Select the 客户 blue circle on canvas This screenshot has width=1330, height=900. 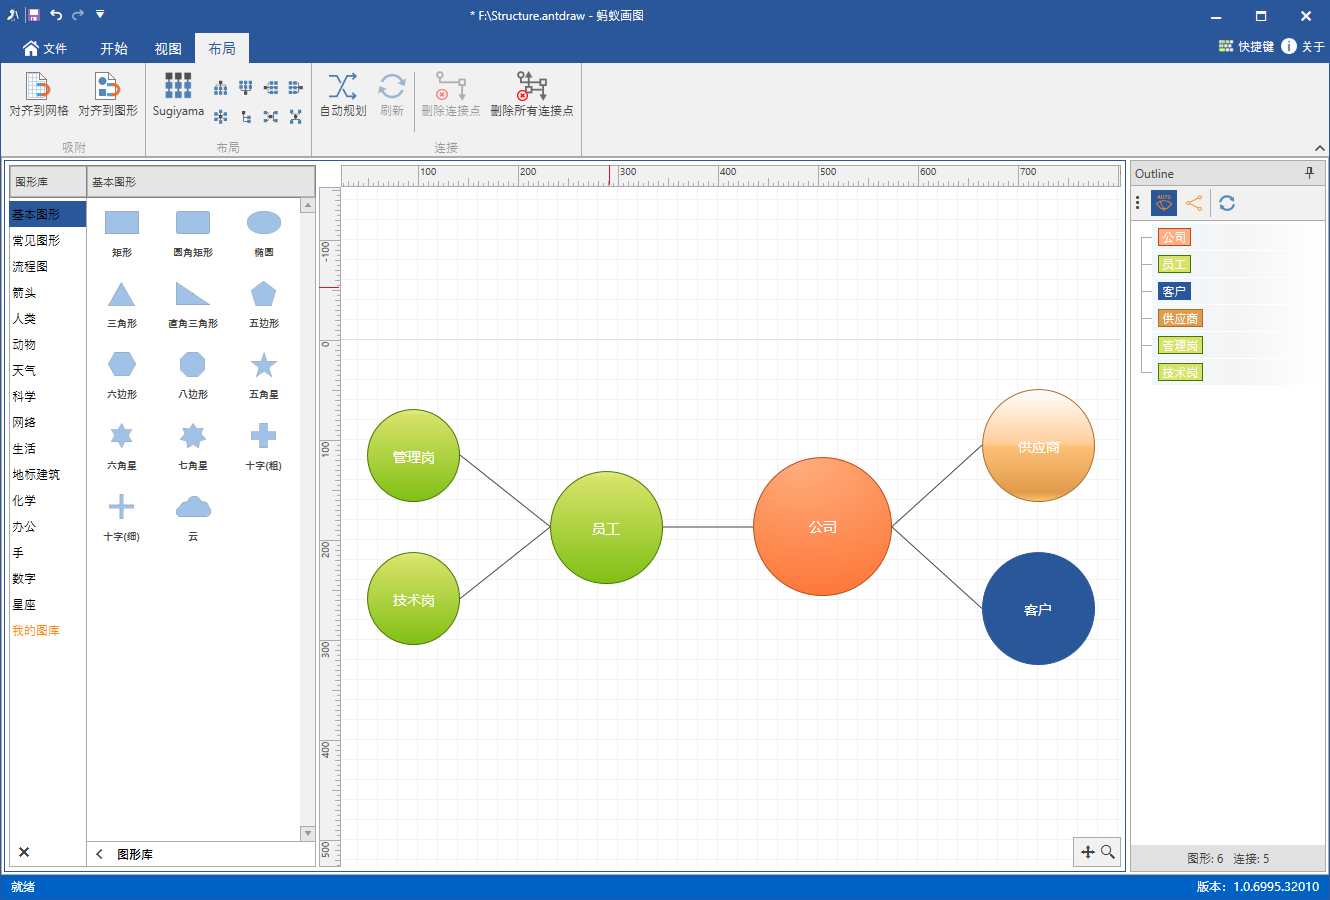click(1038, 608)
